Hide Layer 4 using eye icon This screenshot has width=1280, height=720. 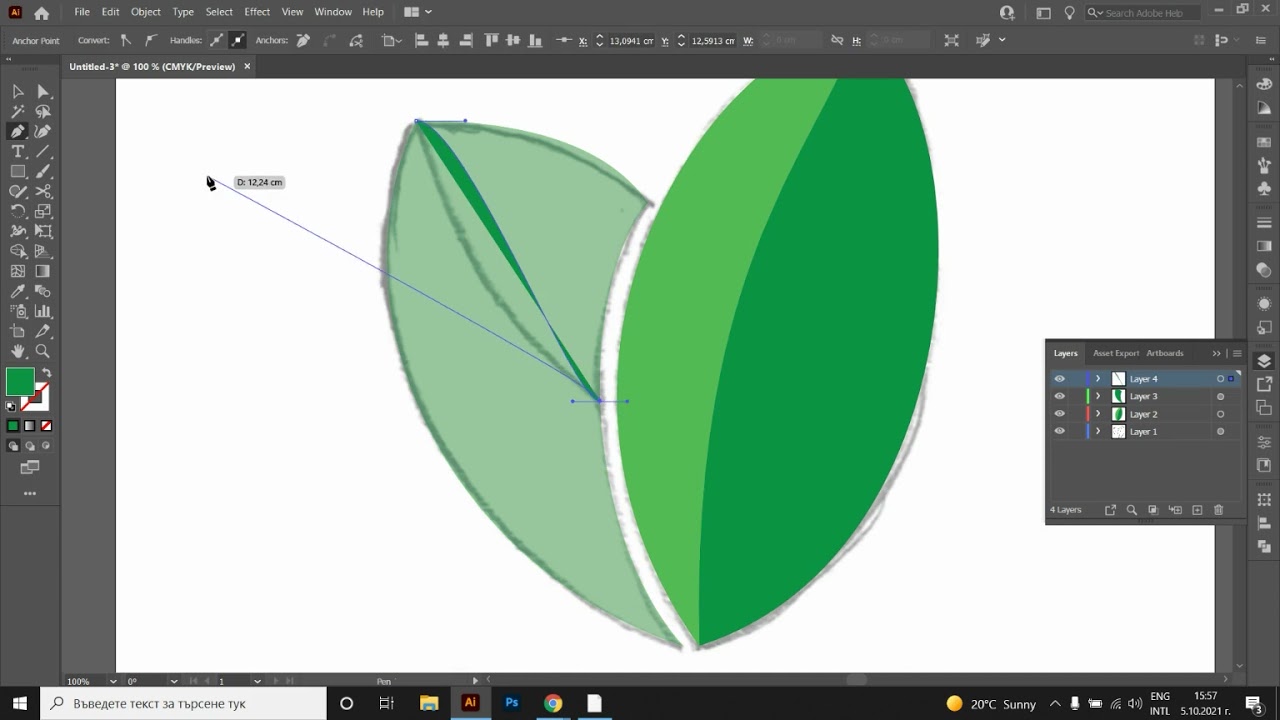(x=1059, y=379)
